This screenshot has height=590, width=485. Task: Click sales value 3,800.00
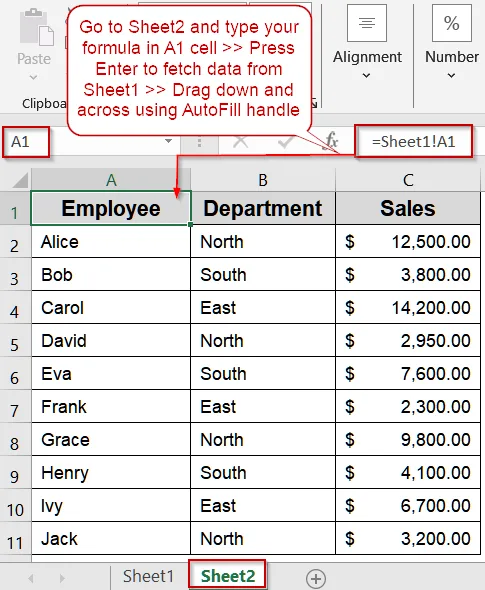[x=408, y=274]
